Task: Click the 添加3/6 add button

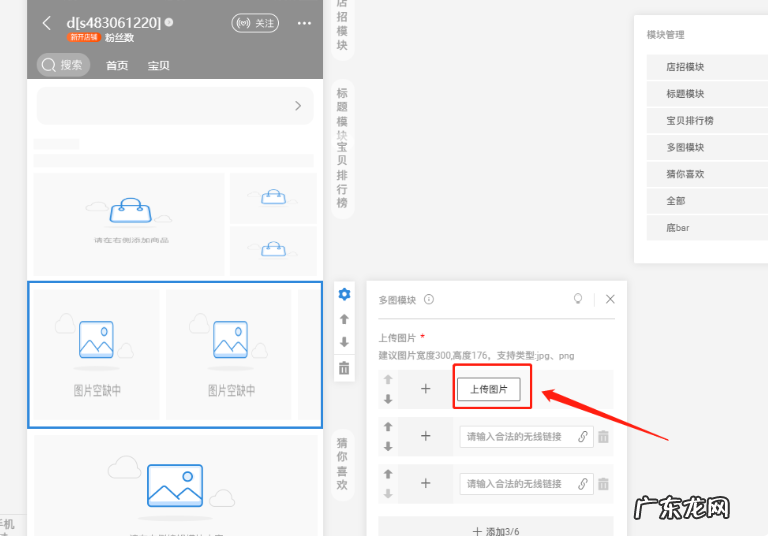Action: click(x=496, y=527)
